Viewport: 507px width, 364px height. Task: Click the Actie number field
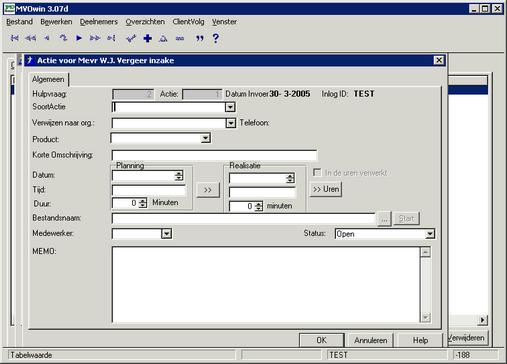pos(202,94)
